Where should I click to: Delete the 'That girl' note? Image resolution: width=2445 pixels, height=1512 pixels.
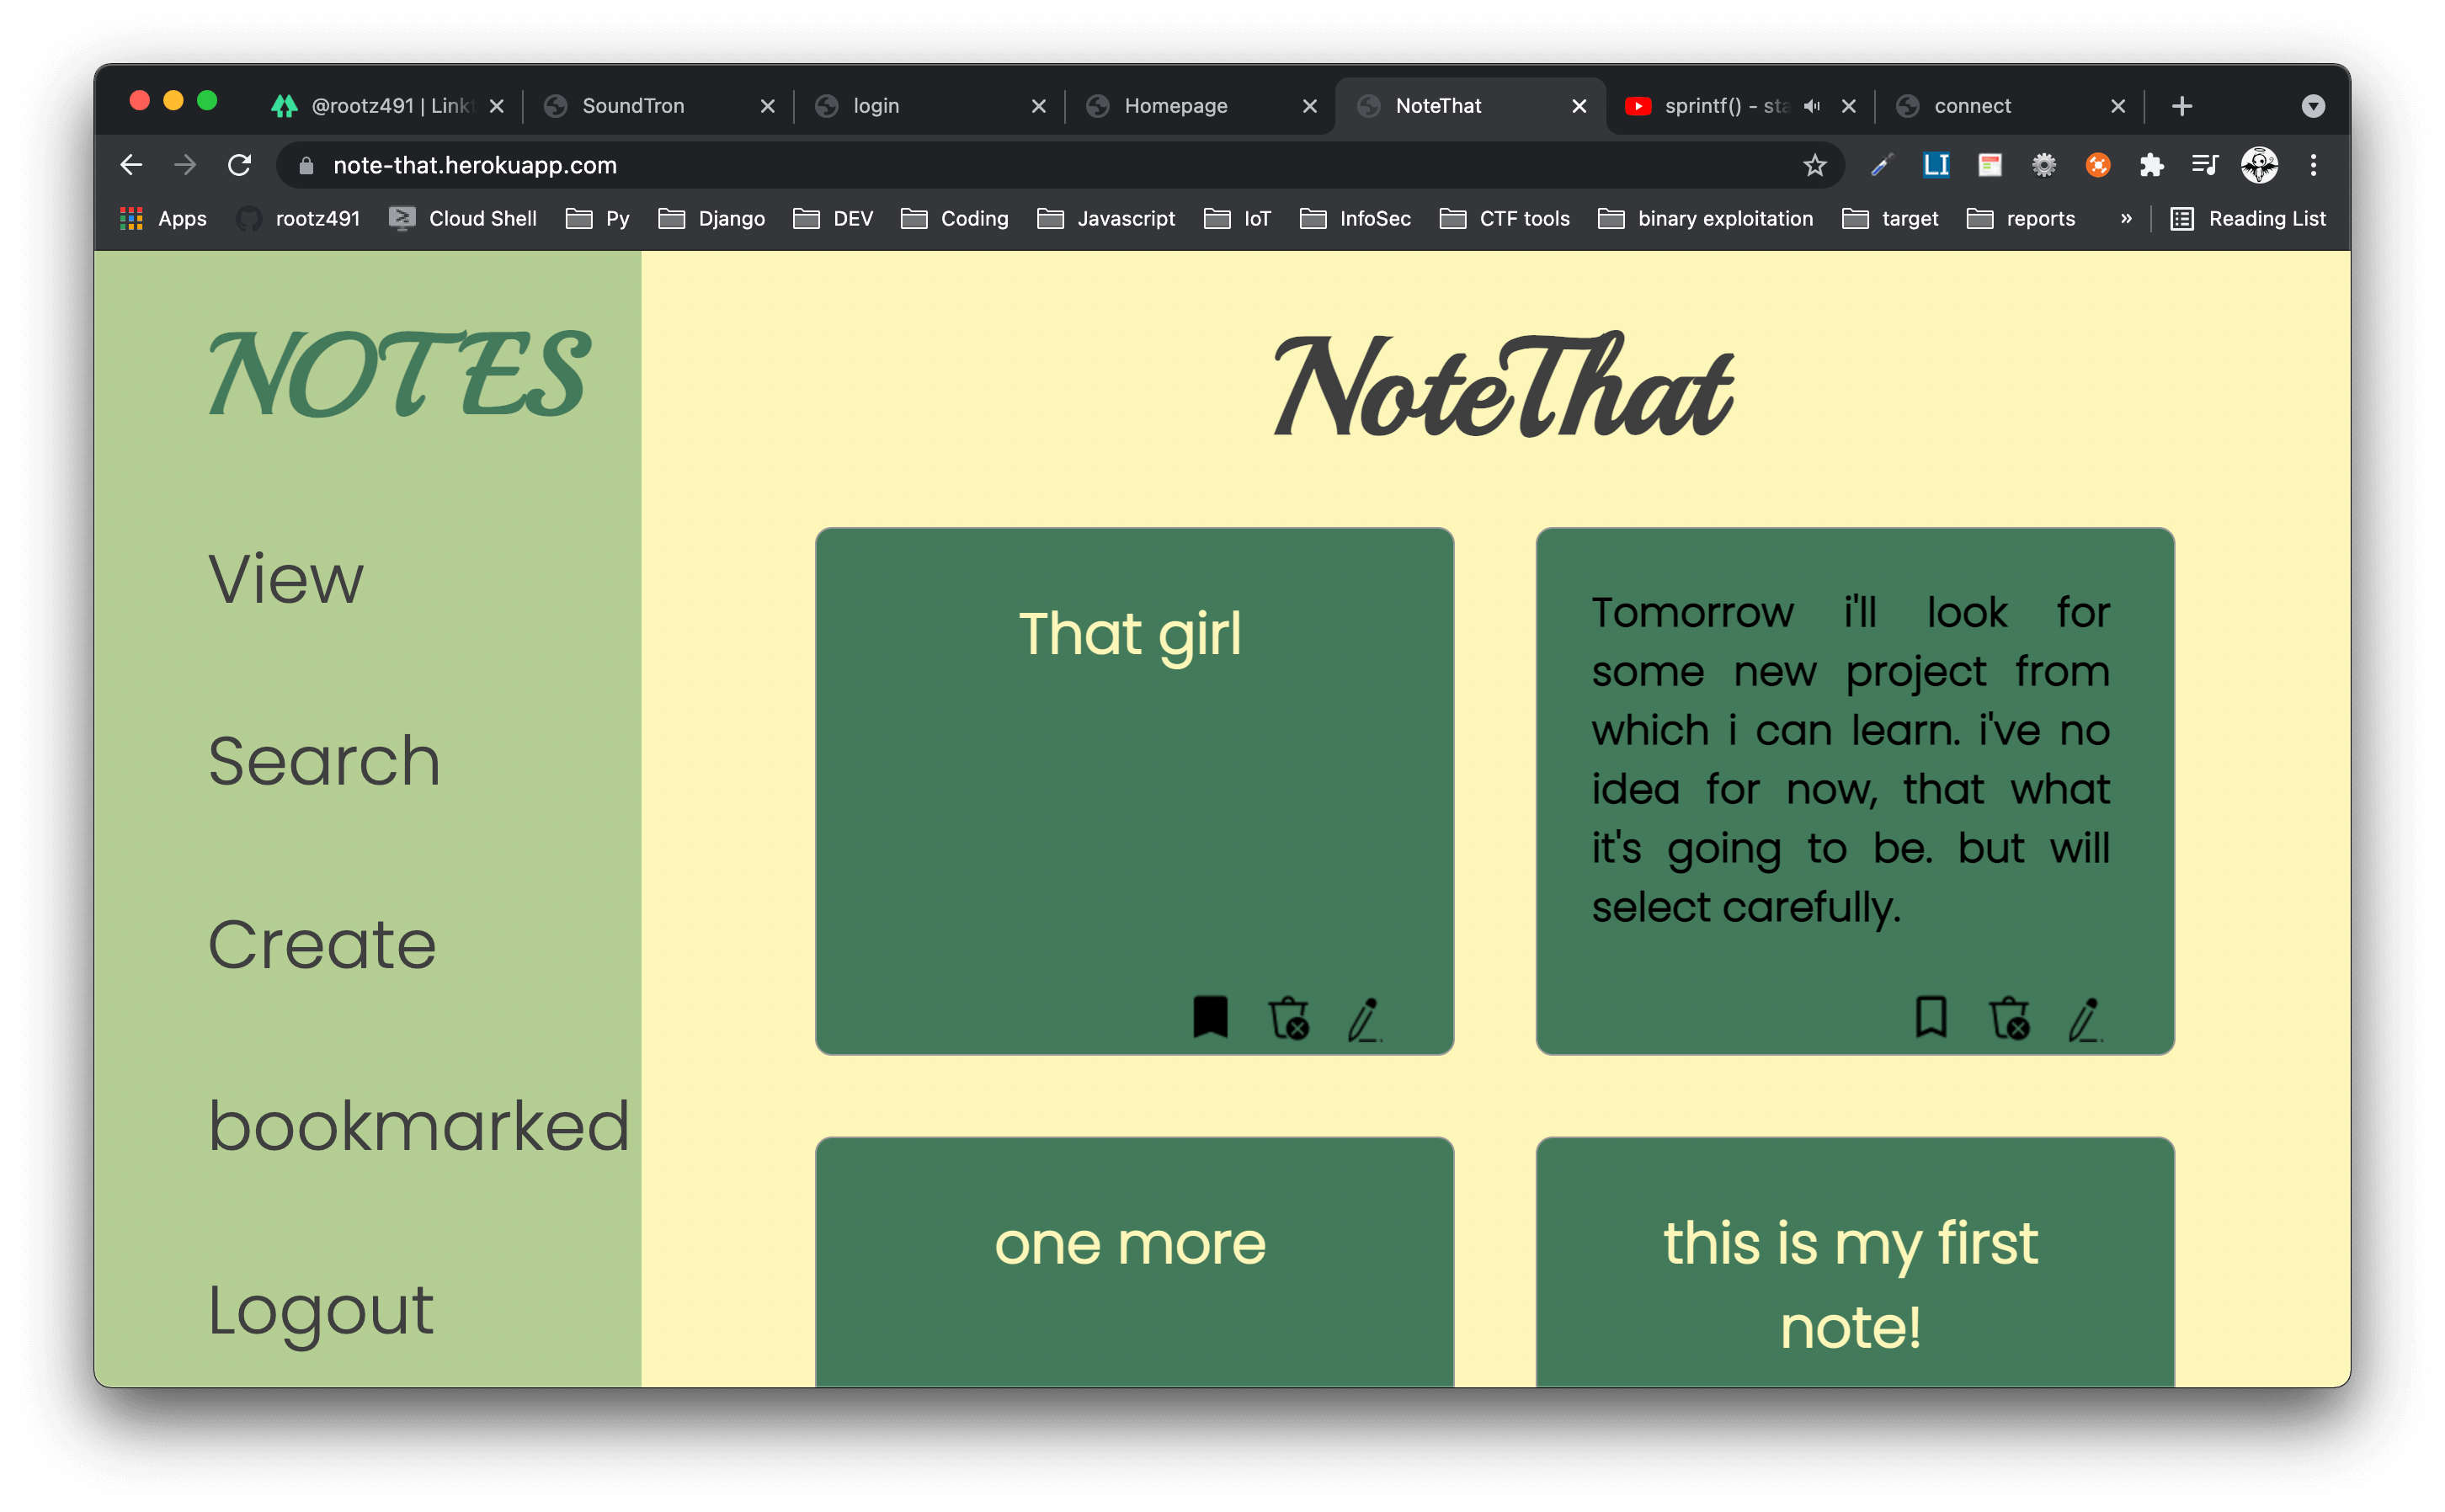[1289, 1018]
